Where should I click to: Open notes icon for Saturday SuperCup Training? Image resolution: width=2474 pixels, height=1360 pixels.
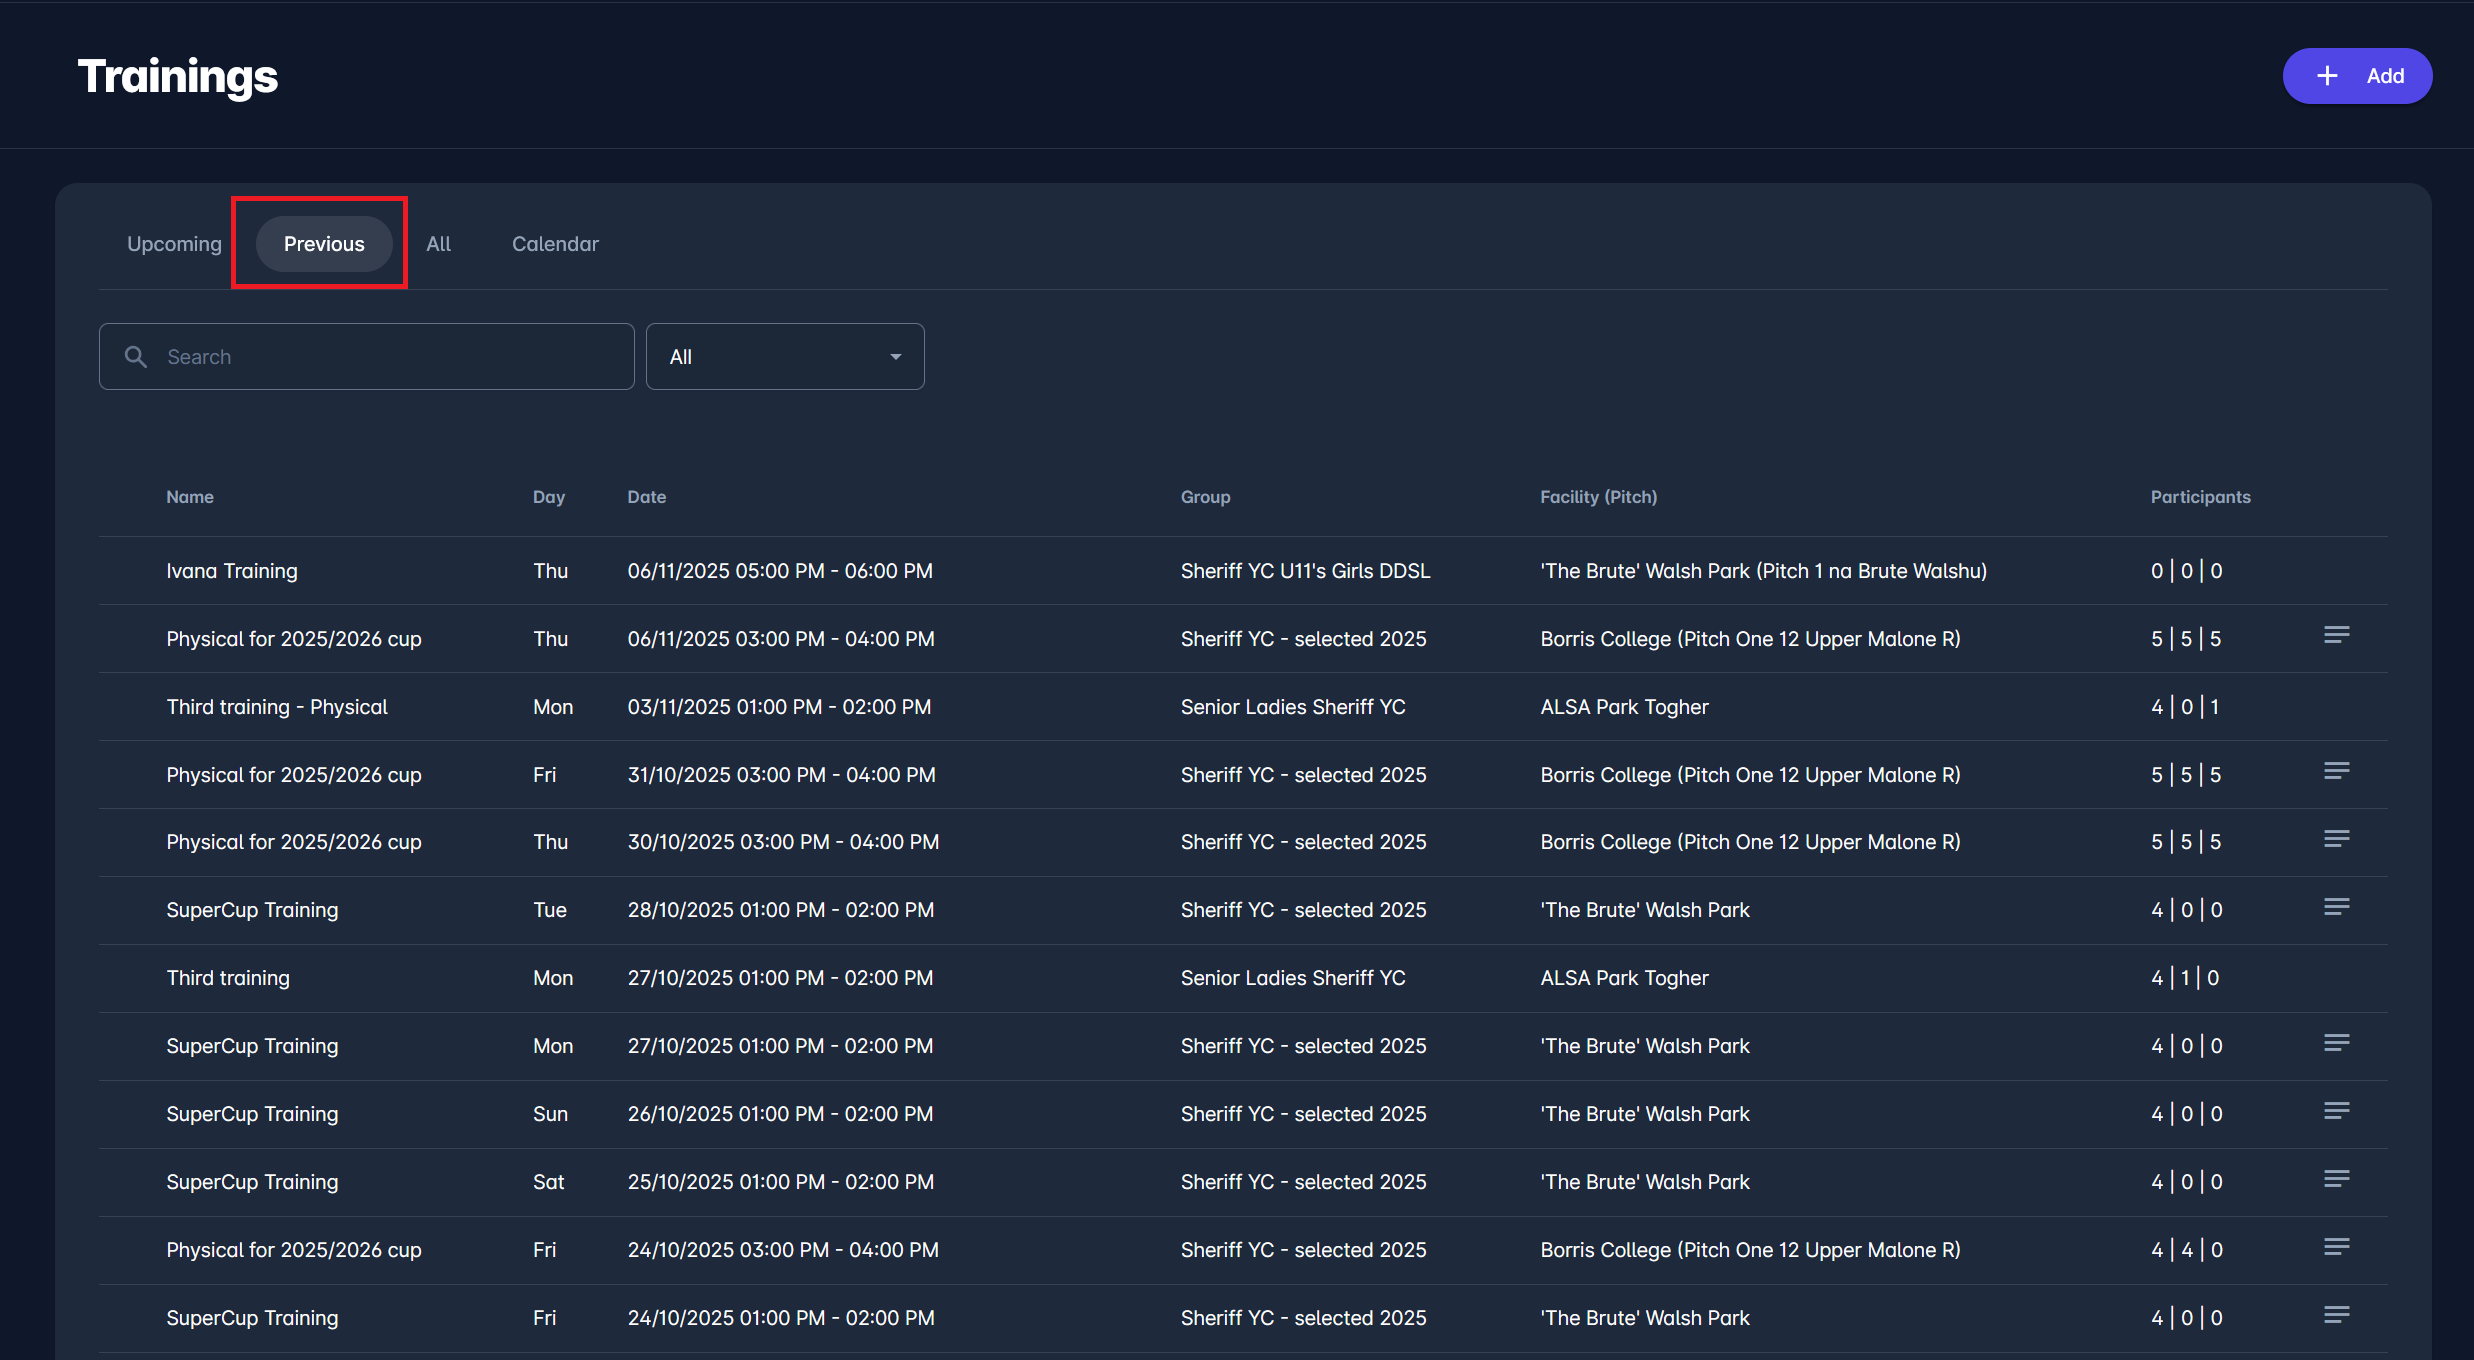tap(2336, 1179)
